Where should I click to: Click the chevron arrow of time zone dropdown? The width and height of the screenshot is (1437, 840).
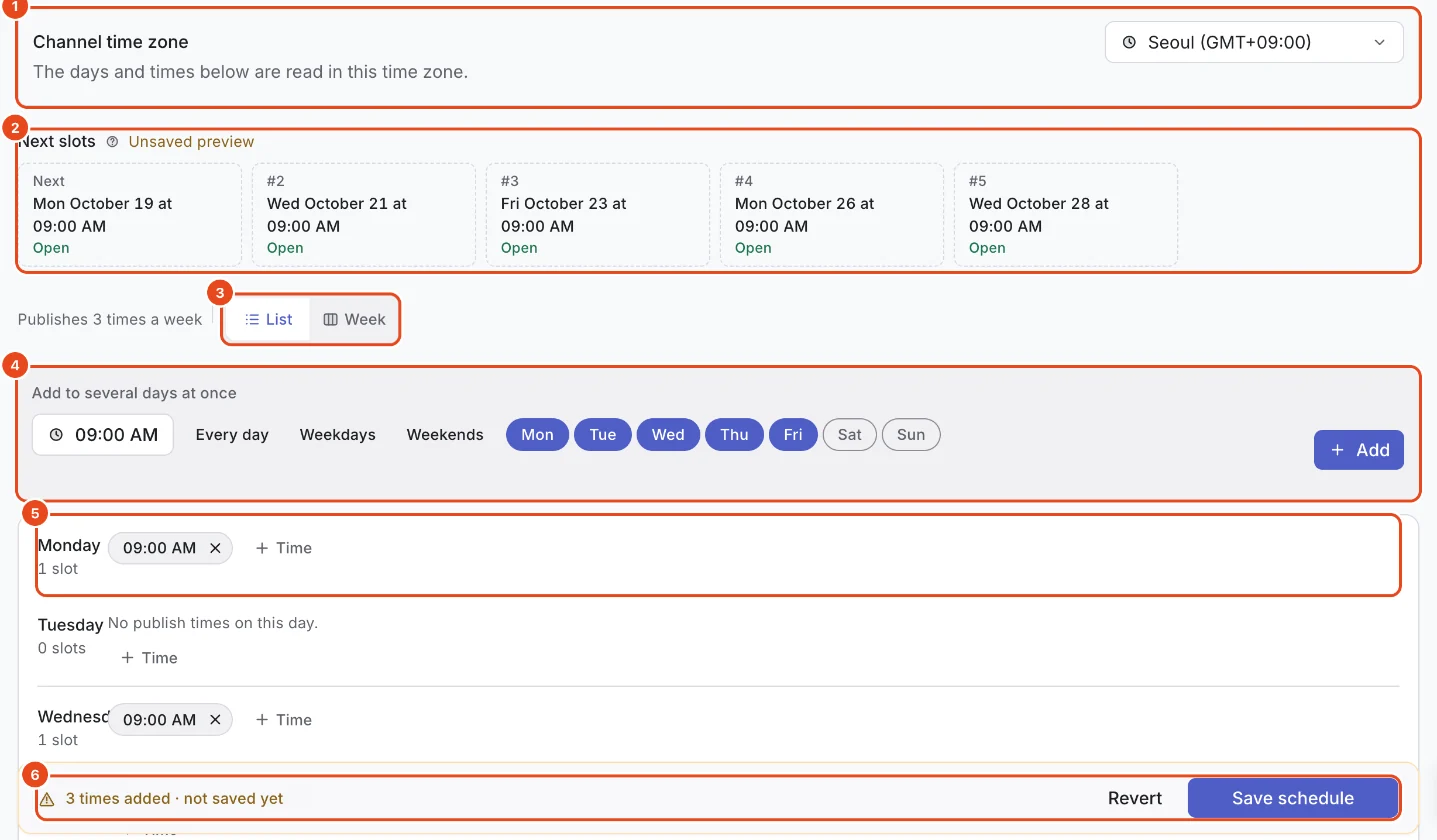(x=1380, y=43)
